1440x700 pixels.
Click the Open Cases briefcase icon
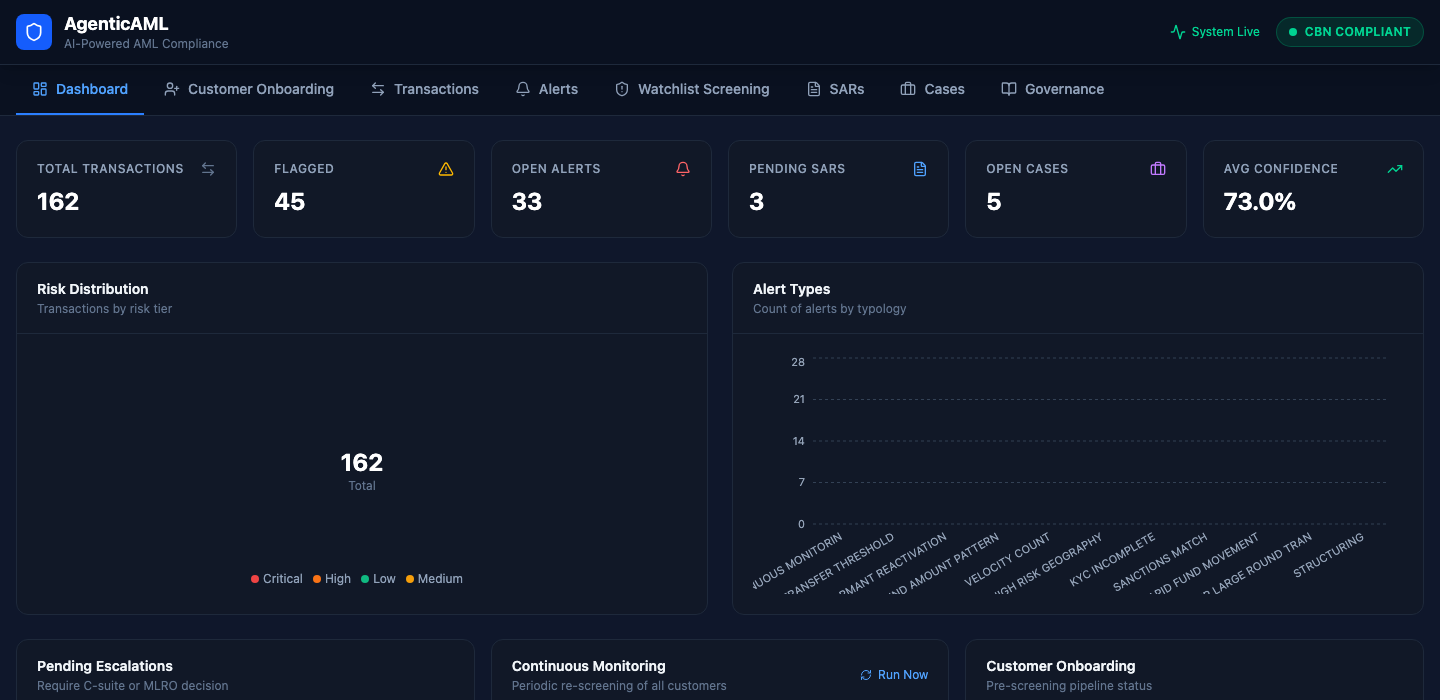pos(1158,169)
